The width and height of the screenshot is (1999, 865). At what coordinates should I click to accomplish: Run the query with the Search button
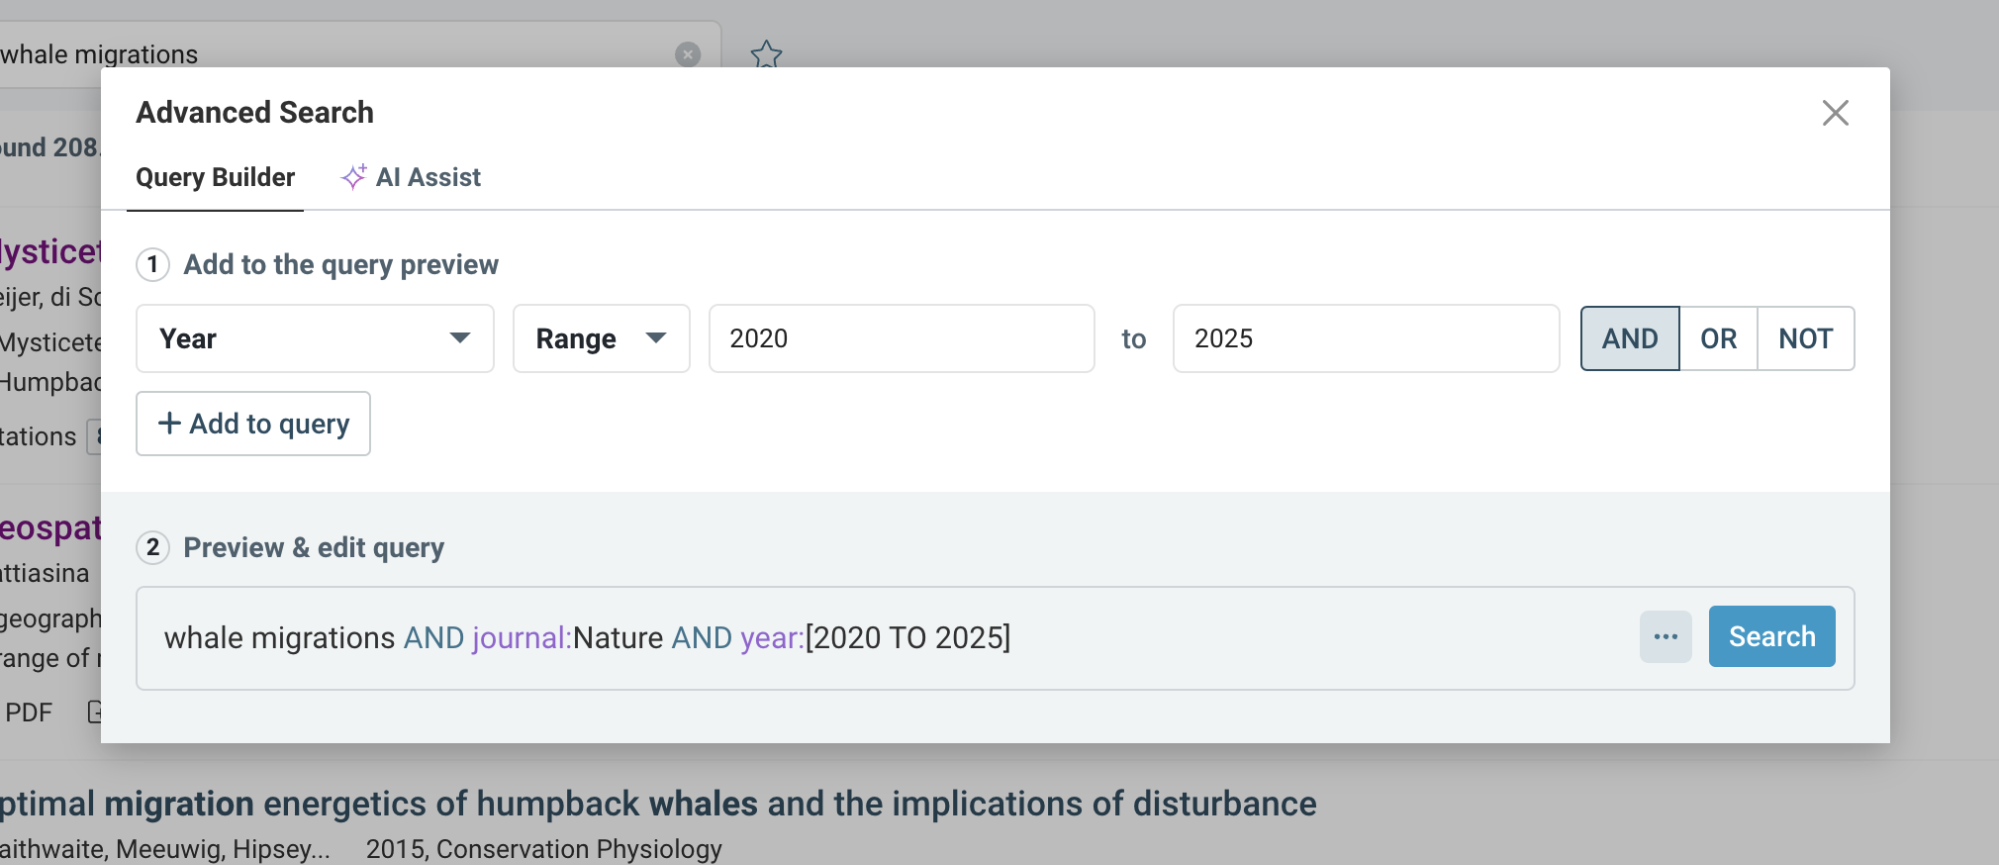click(x=1771, y=637)
